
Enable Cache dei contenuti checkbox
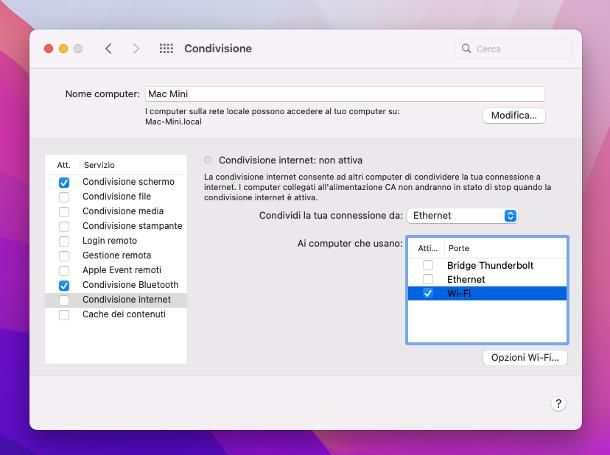click(64, 315)
